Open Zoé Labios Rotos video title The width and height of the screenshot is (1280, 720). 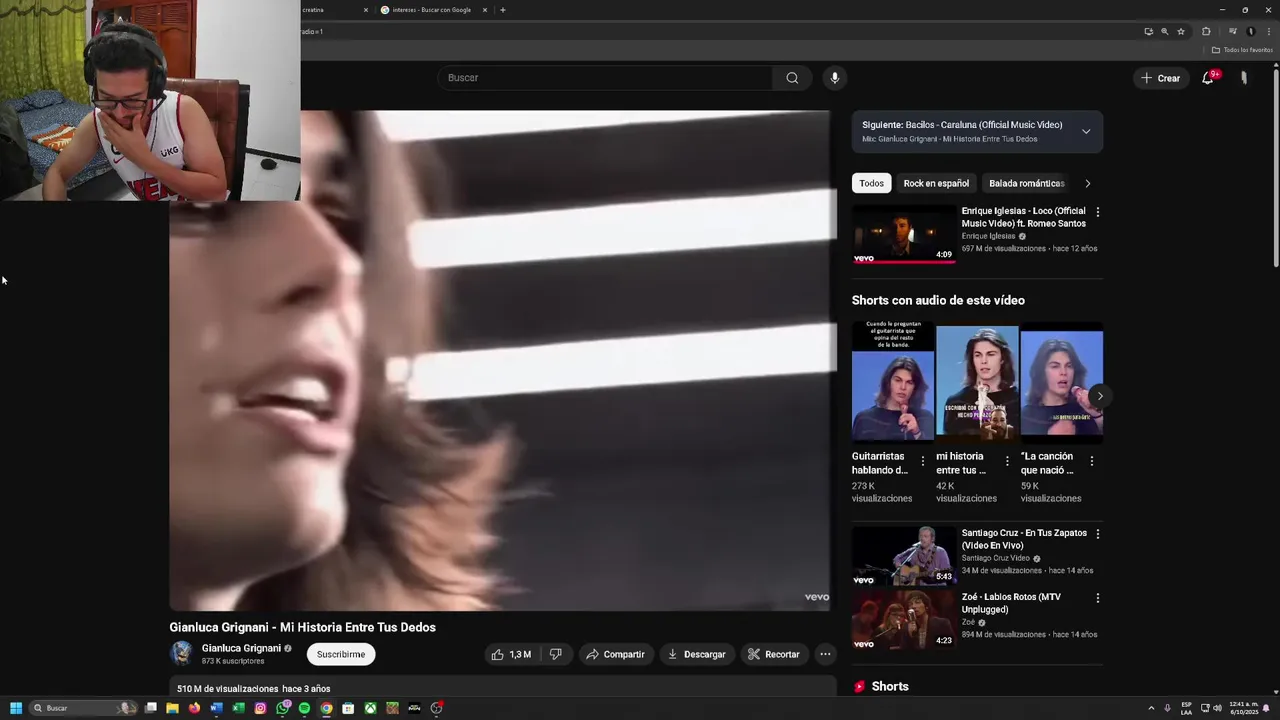coord(1011,603)
